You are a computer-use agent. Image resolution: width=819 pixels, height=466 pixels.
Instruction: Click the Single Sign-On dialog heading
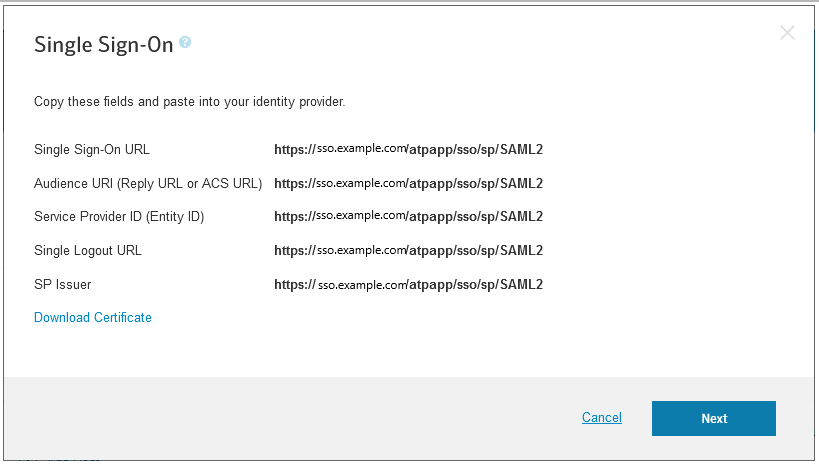104,45
